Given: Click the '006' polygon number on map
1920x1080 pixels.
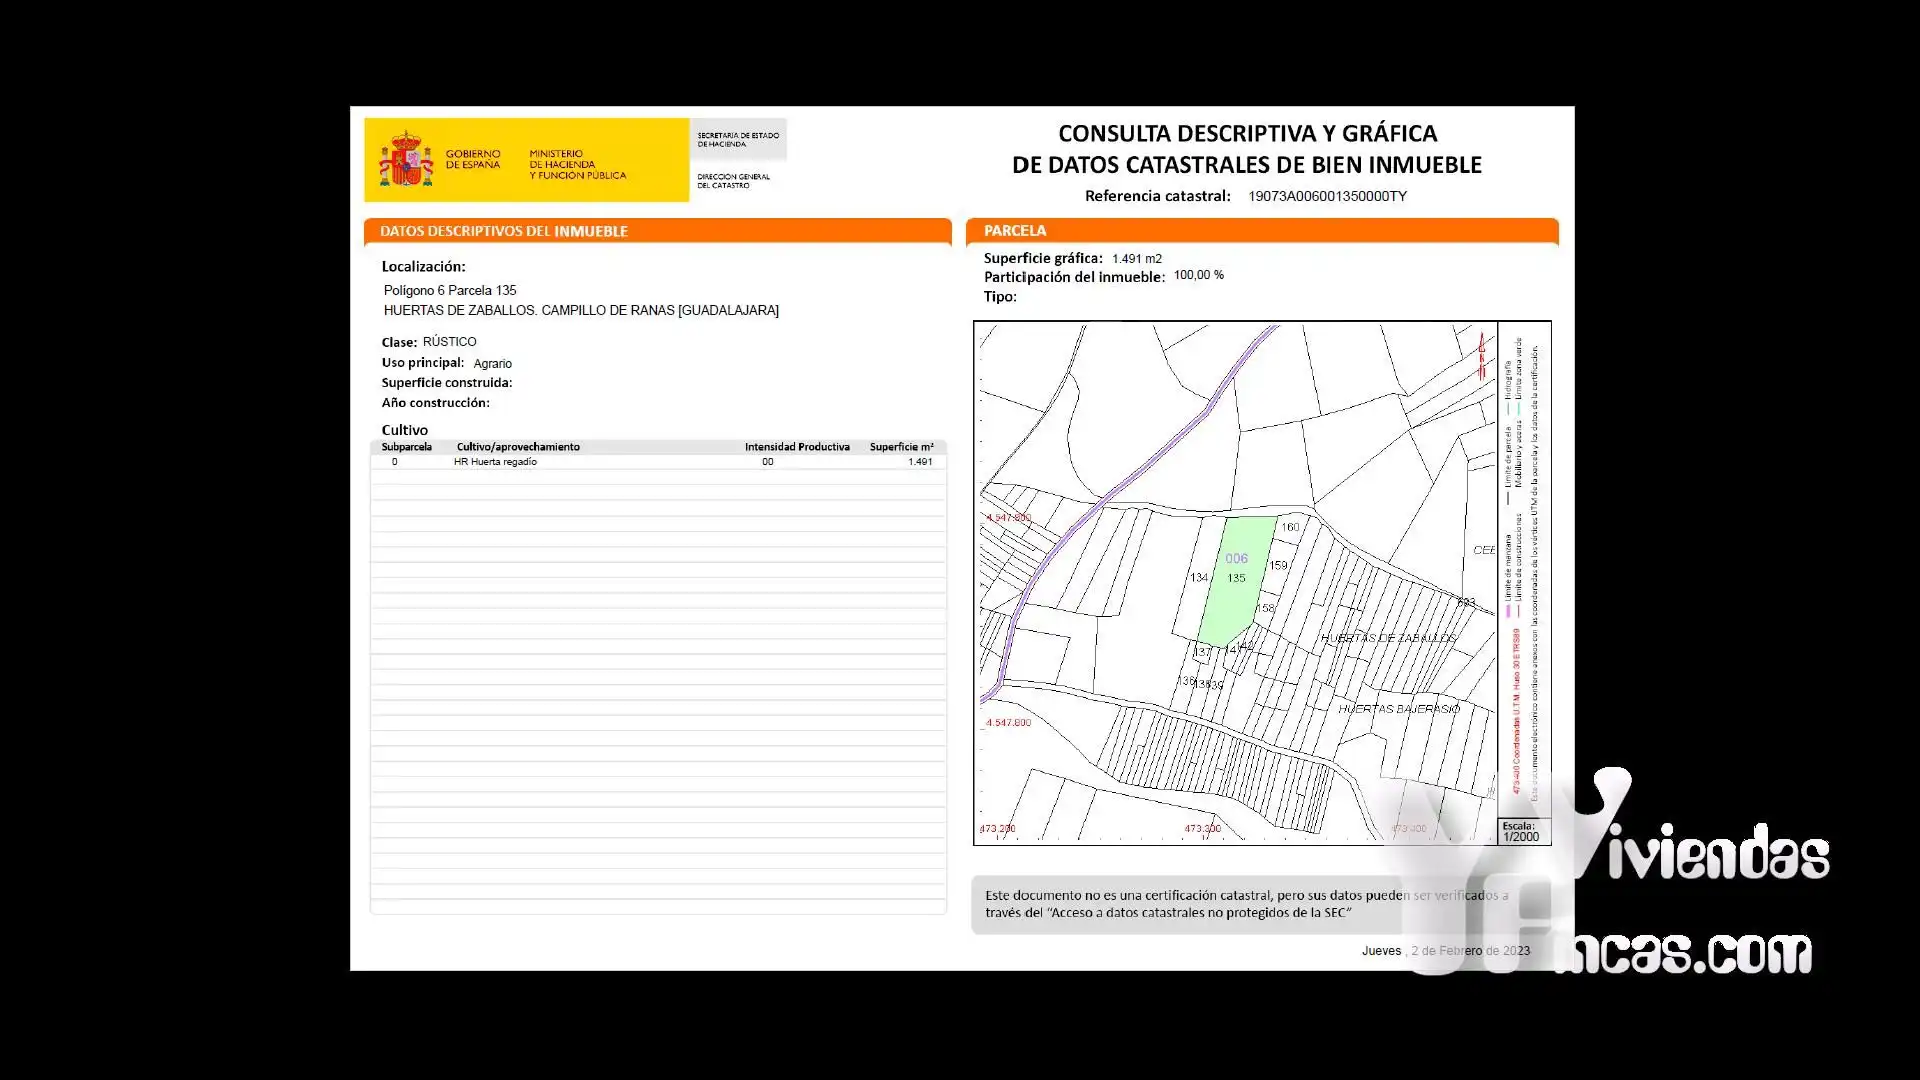Looking at the screenshot, I should coord(1237,559).
